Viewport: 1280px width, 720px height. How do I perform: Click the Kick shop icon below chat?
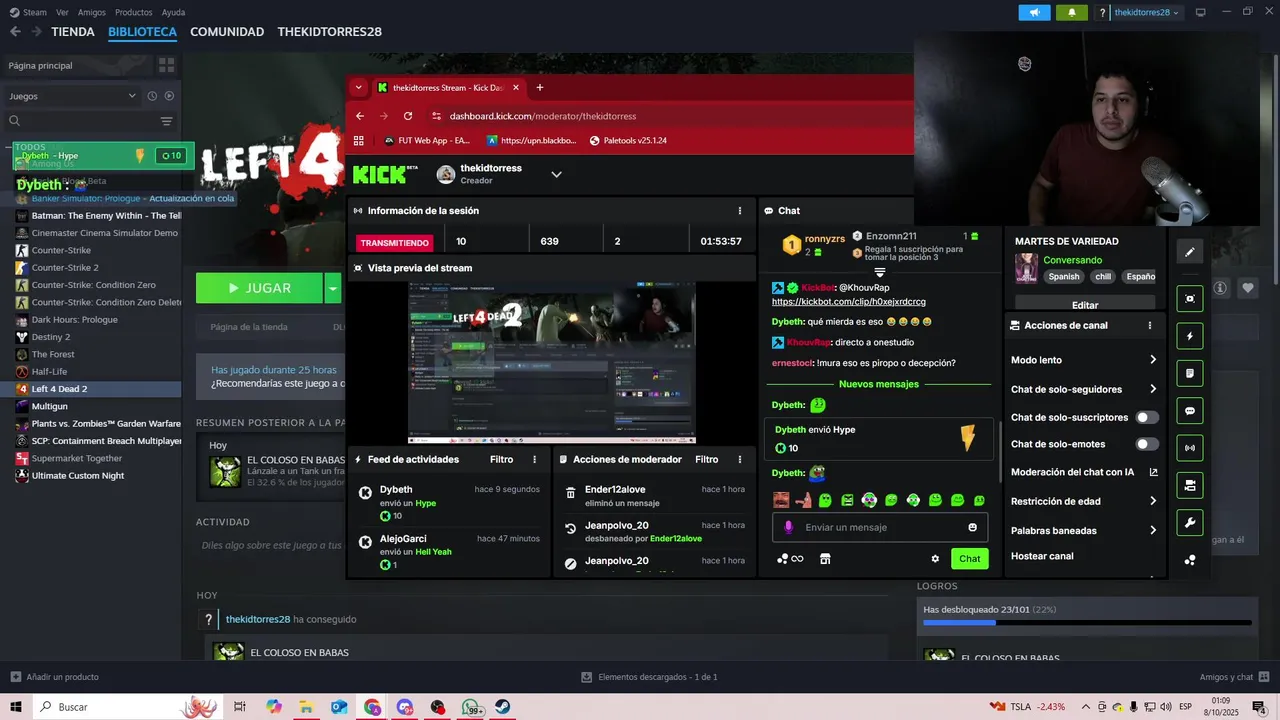click(x=825, y=559)
